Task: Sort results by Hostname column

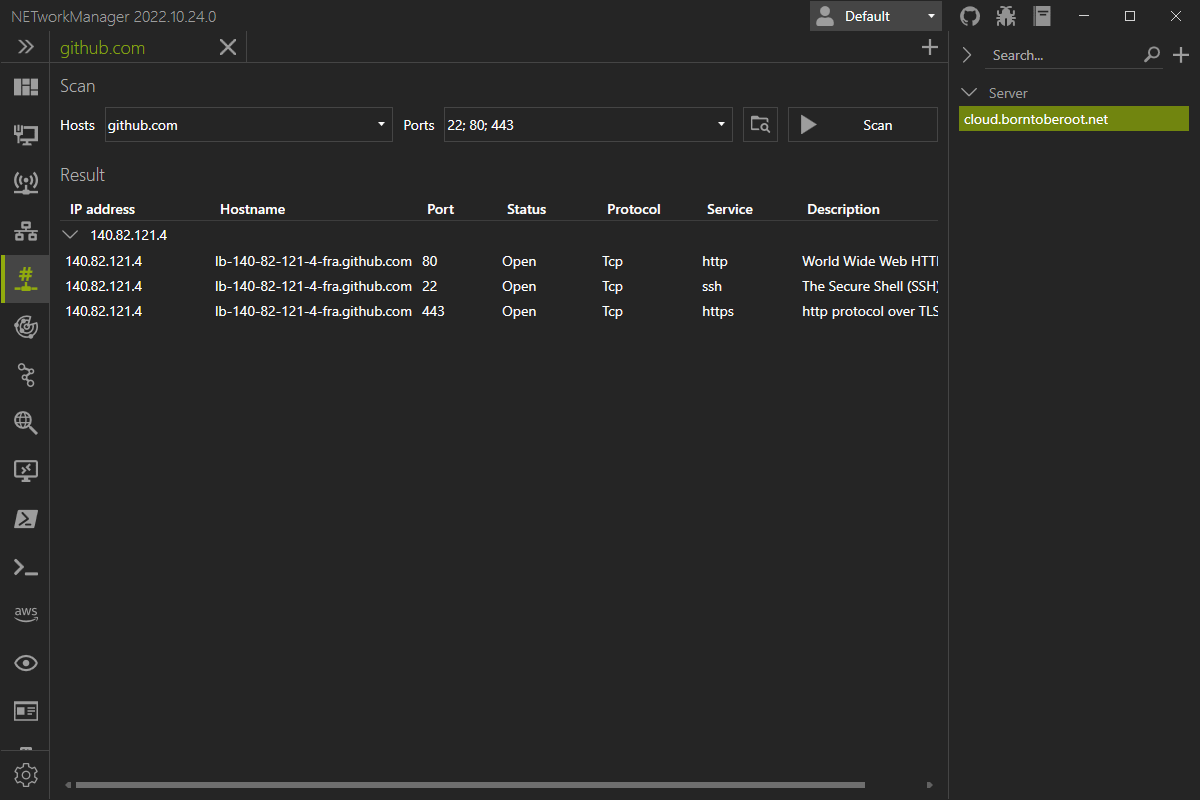Action: pyautogui.click(x=252, y=209)
